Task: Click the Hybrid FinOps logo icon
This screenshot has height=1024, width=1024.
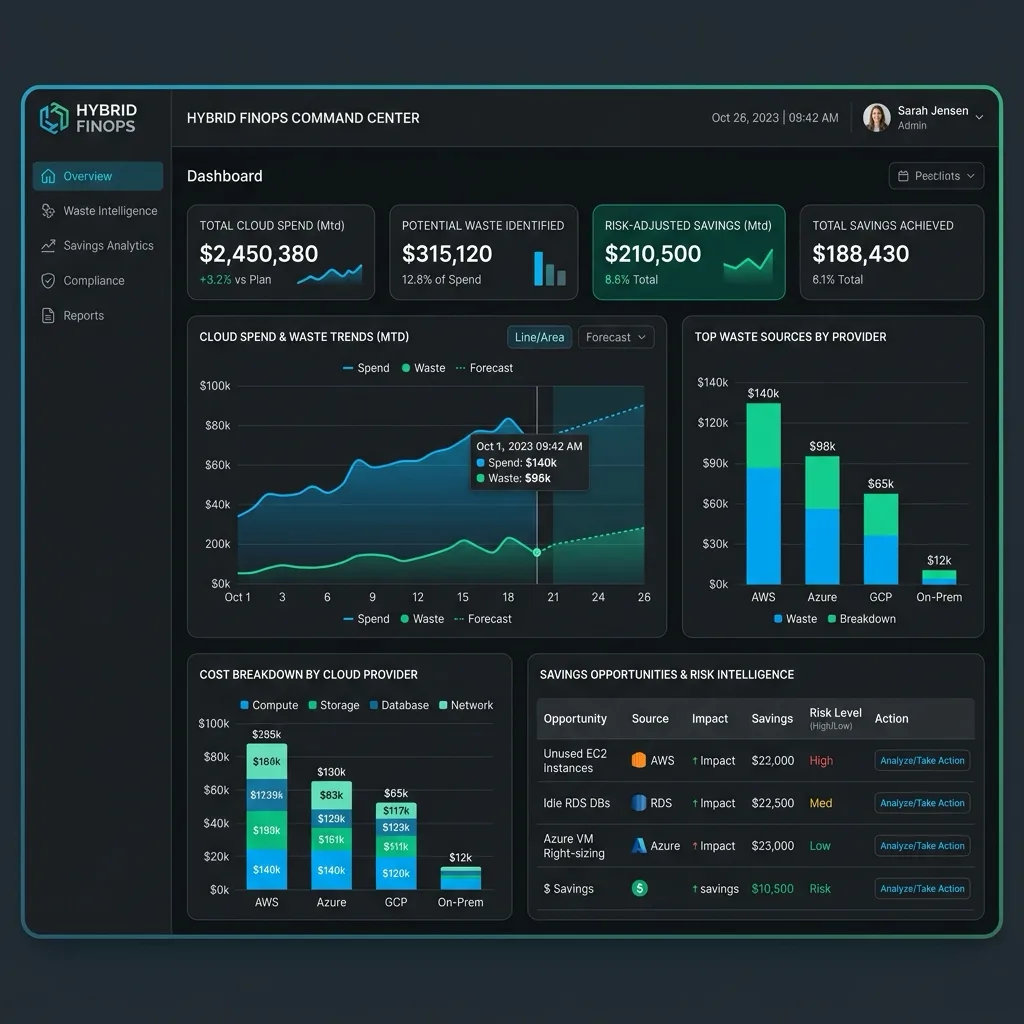Action: point(54,118)
